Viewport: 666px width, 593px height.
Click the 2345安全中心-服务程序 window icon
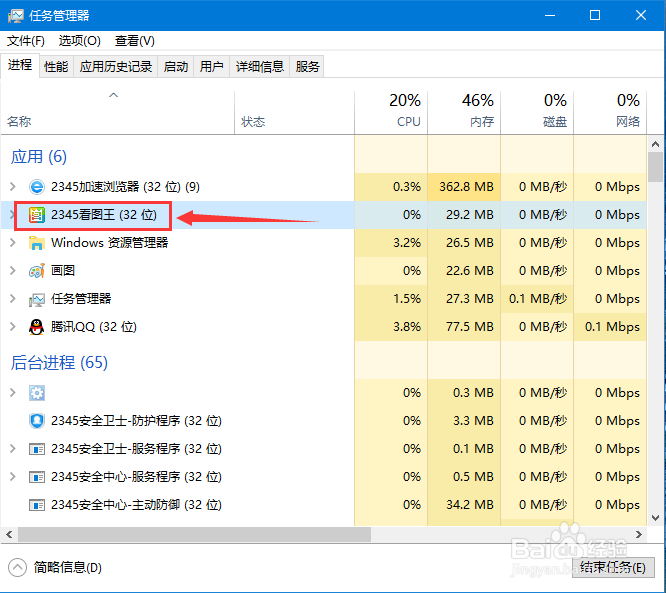point(37,477)
